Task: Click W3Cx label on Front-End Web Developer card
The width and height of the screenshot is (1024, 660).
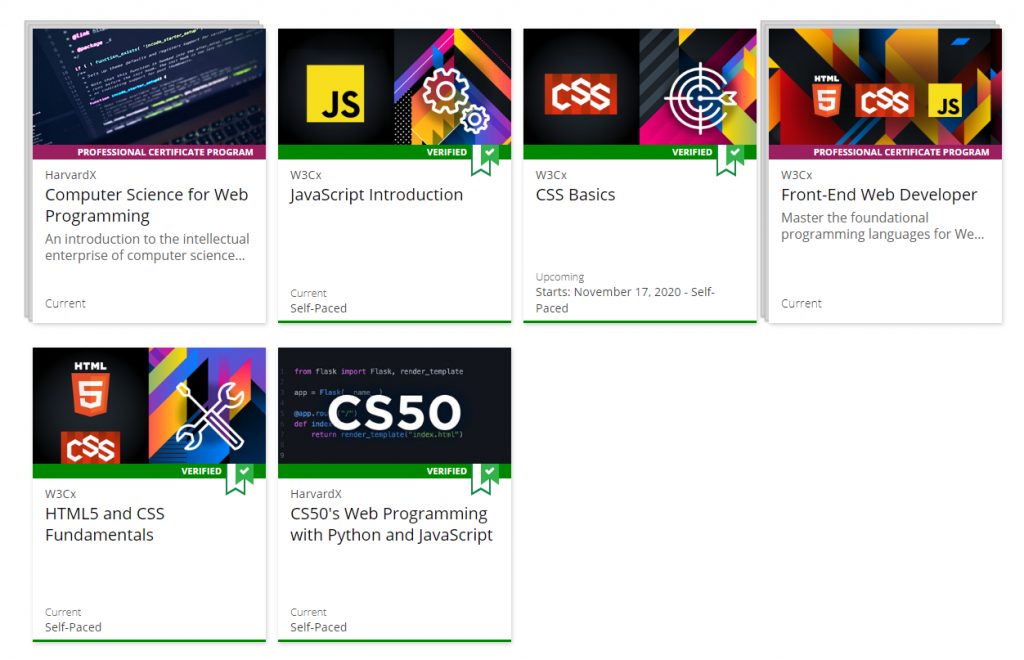Action: [x=797, y=175]
